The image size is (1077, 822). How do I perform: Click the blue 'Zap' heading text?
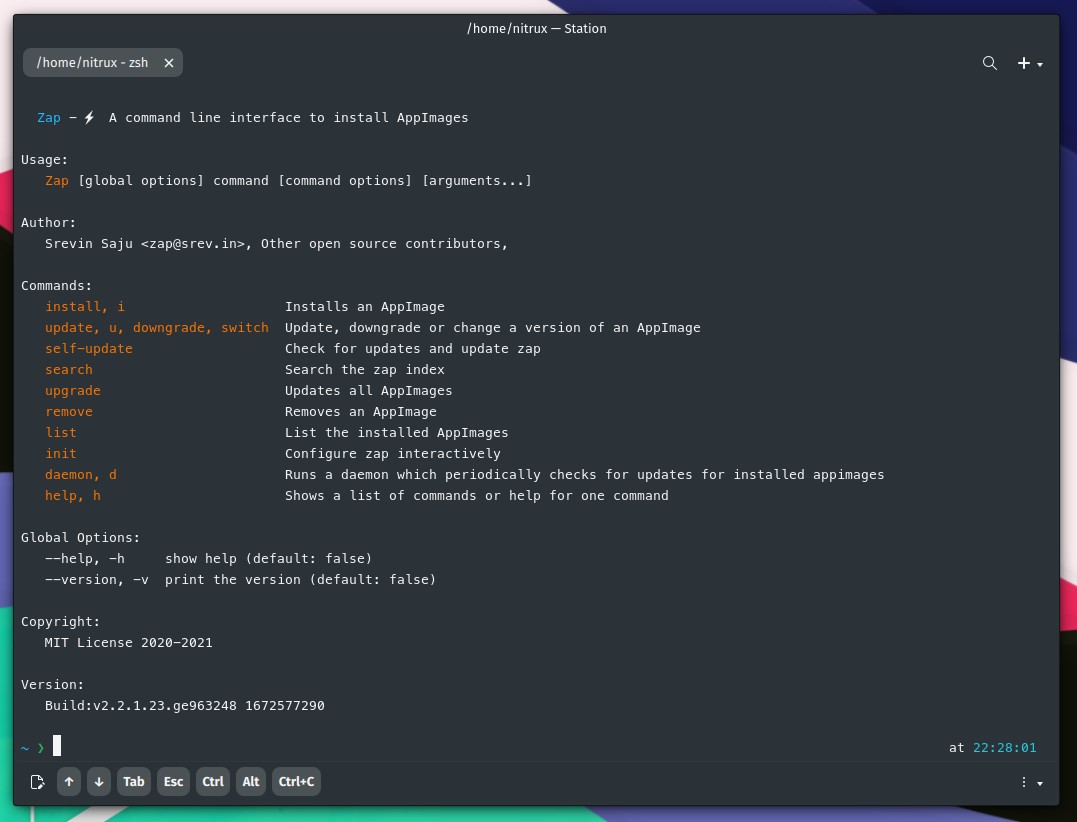click(x=49, y=117)
